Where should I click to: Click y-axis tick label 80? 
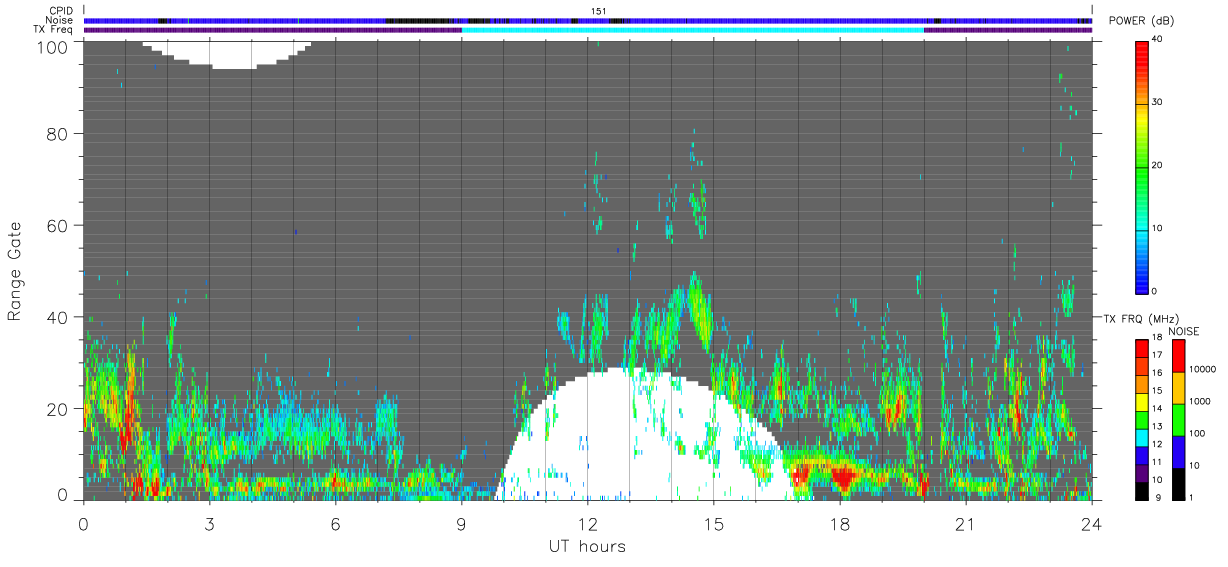point(57,134)
